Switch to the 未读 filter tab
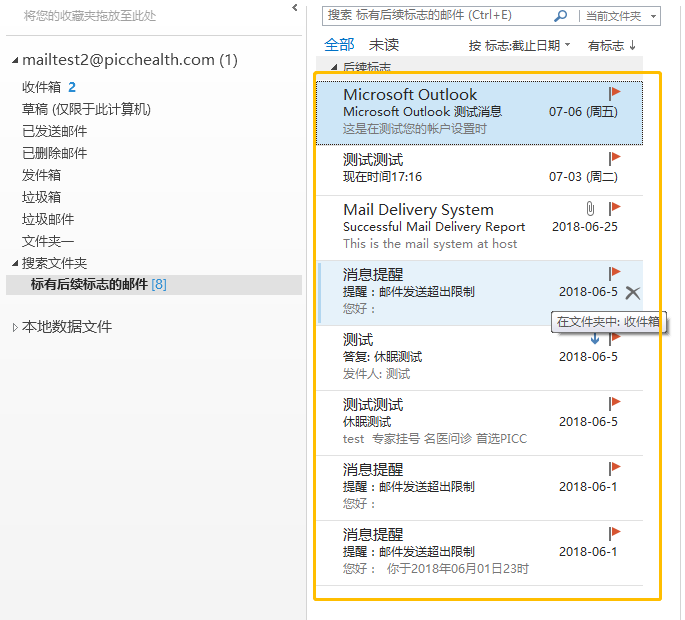This screenshot has width=685, height=620. tap(383, 45)
